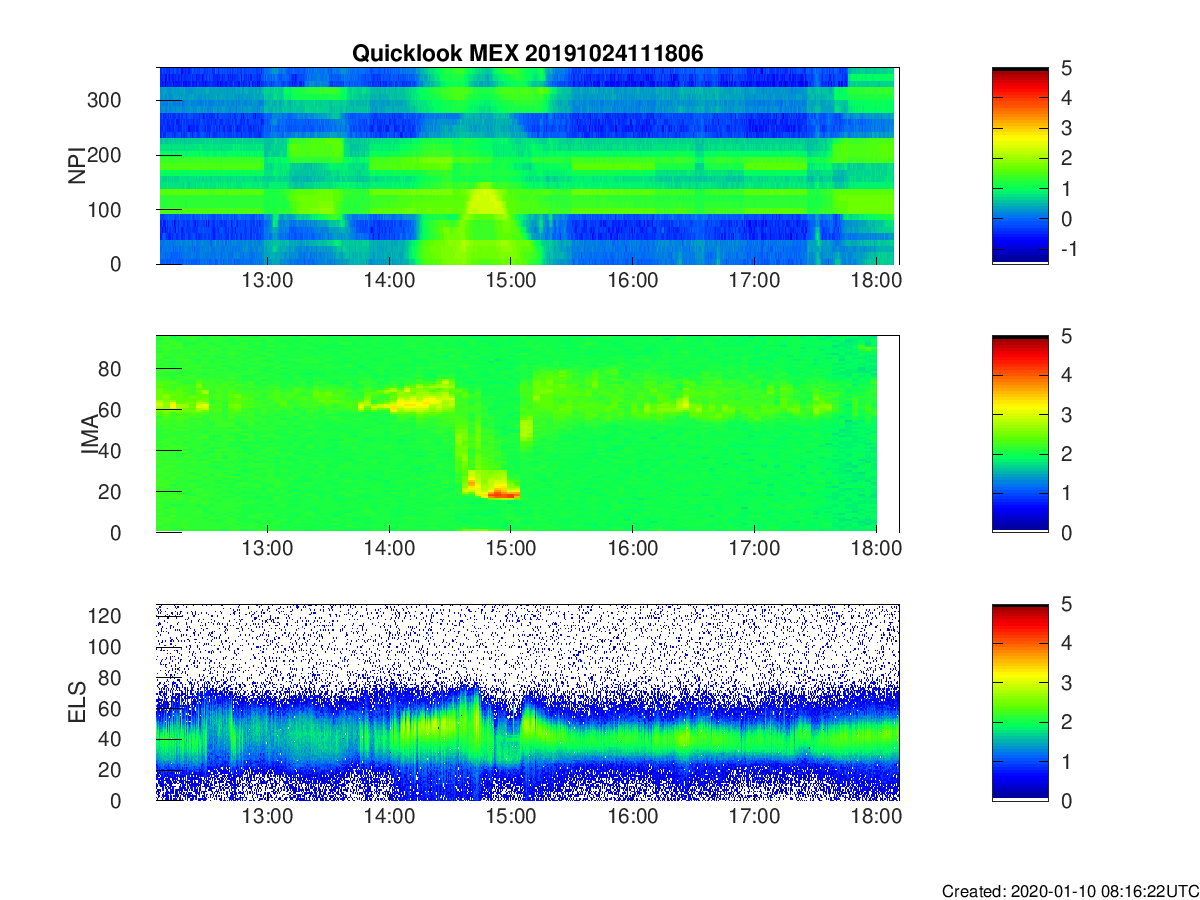Click the IMA y-axis label
The width and height of the screenshot is (1200, 900).
coord(88,434)
